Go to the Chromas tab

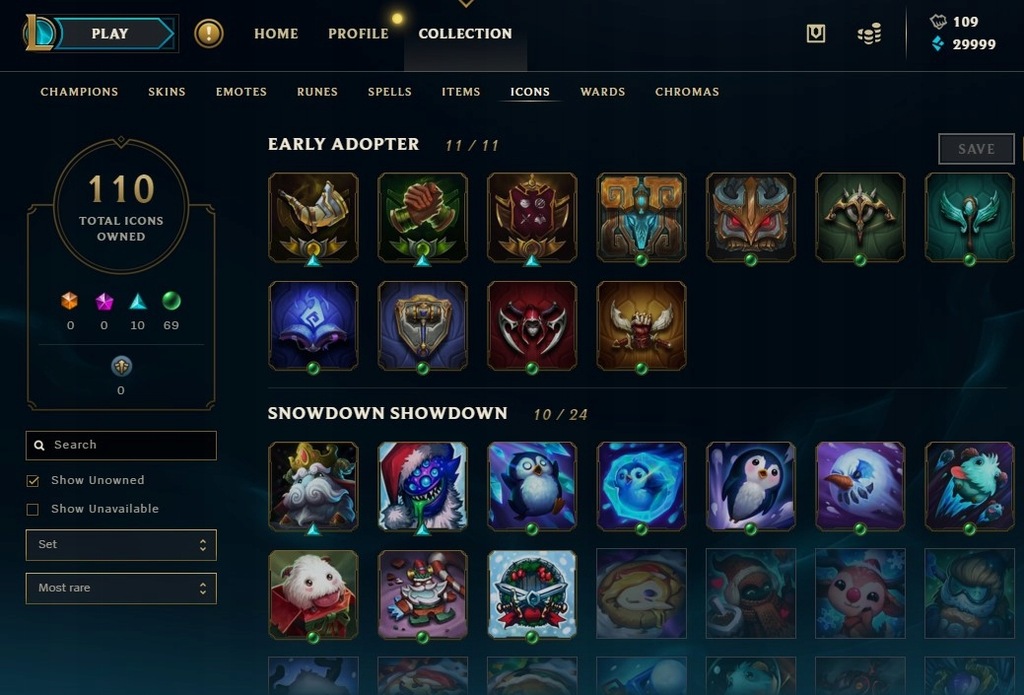(687, 92)
